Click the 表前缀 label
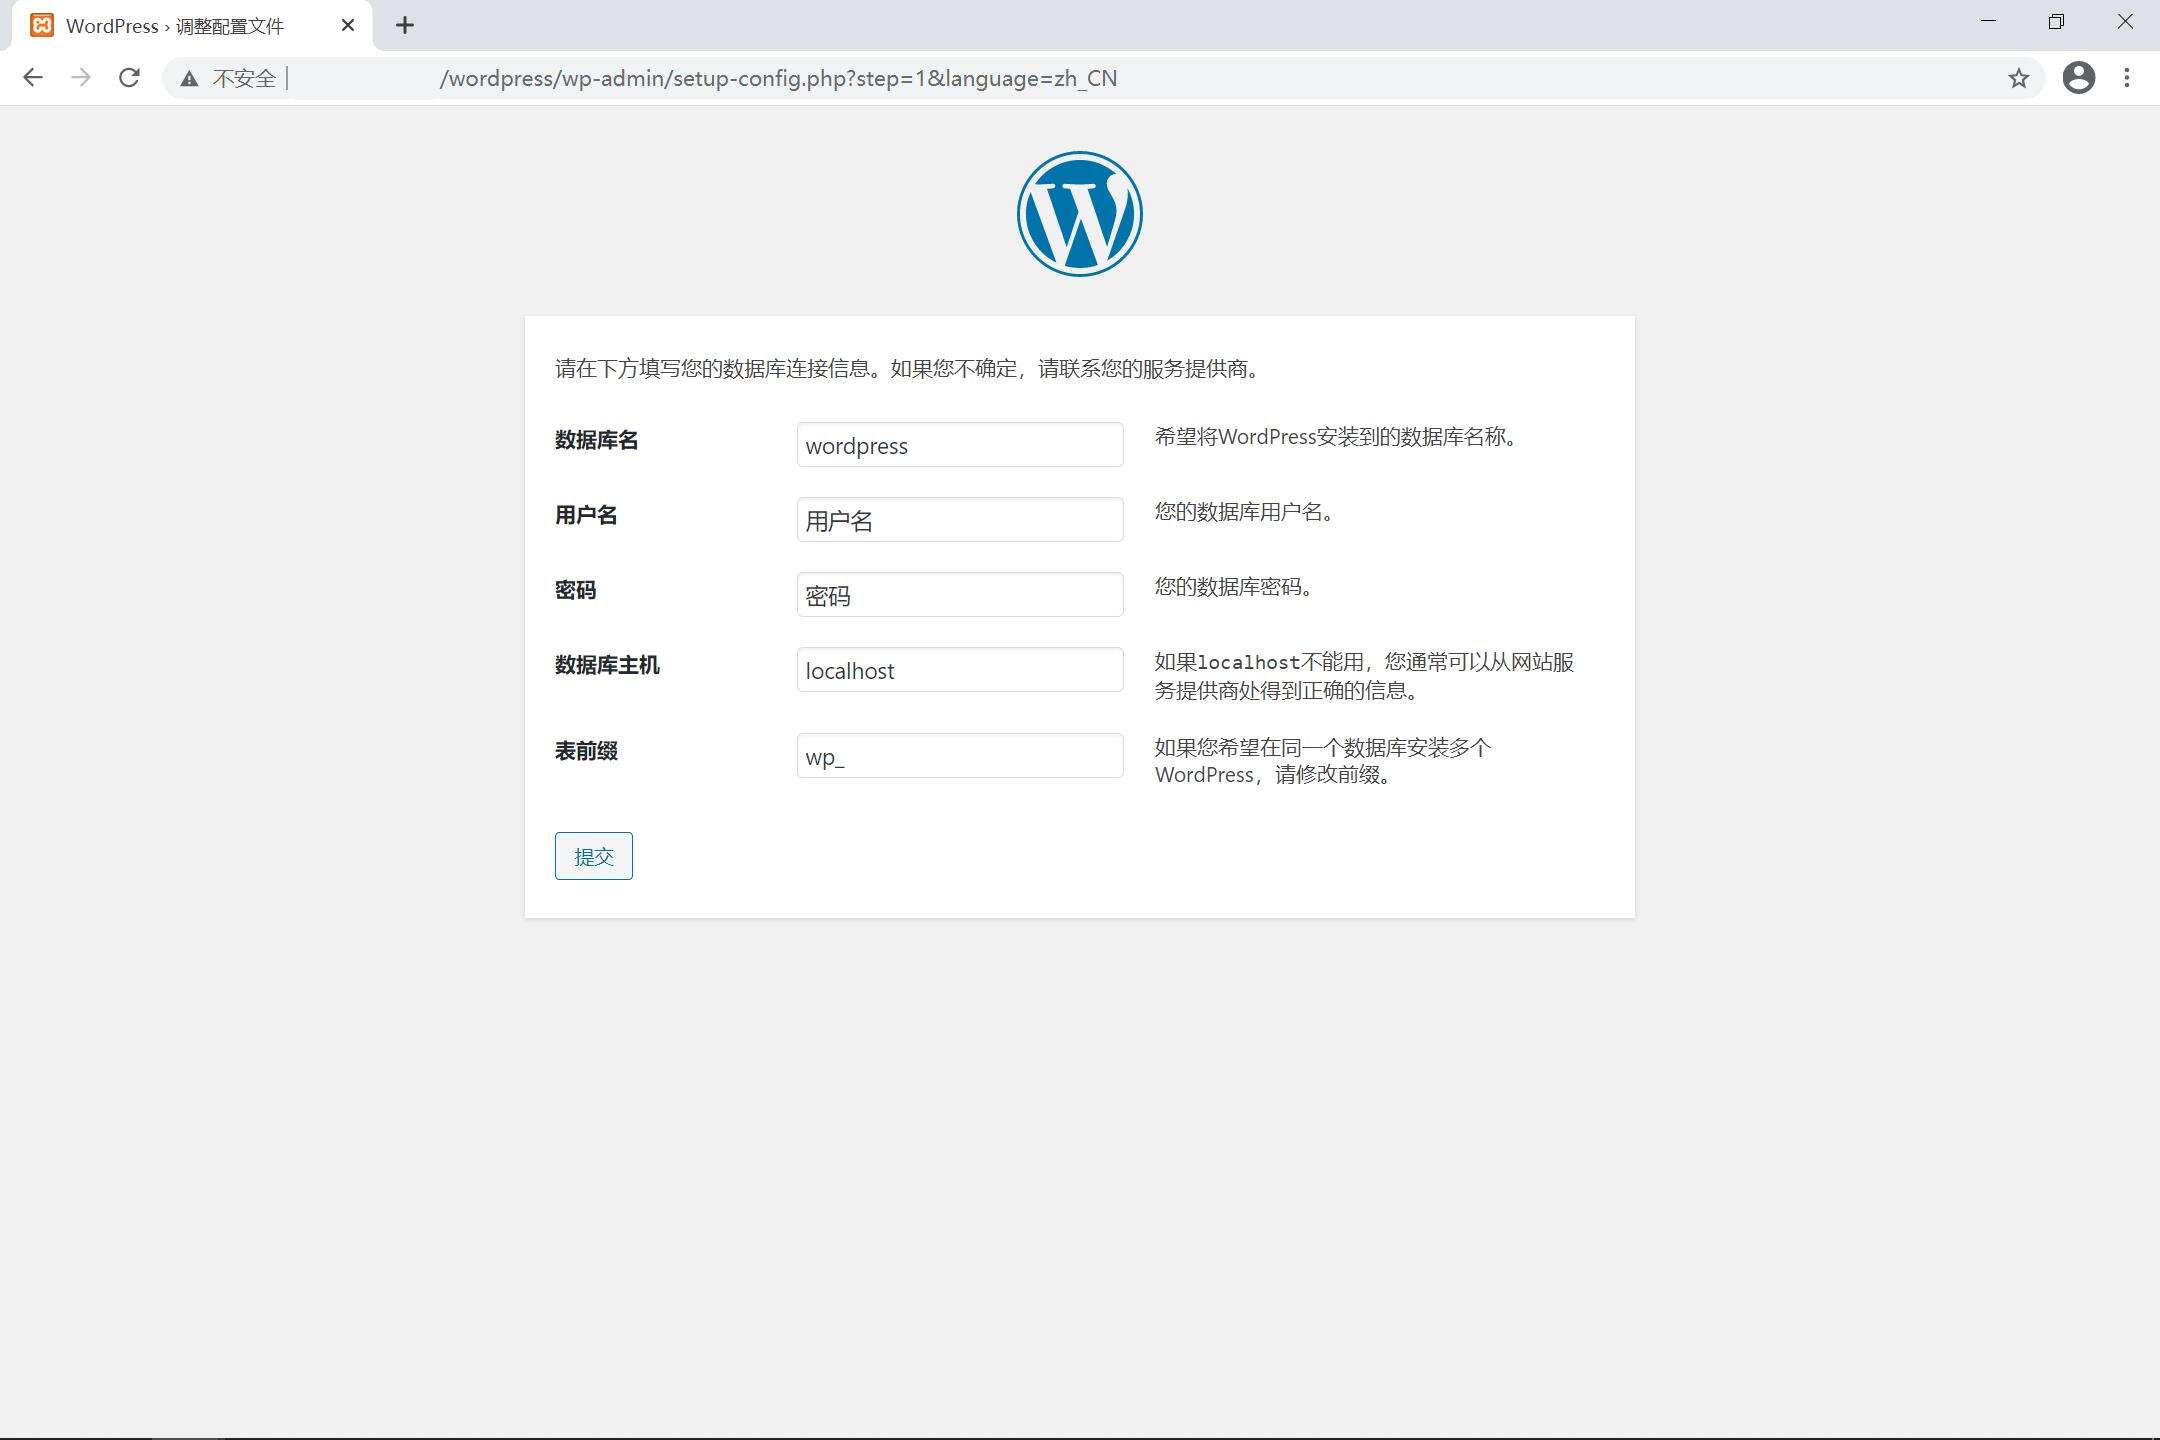 tap(586, 751)
